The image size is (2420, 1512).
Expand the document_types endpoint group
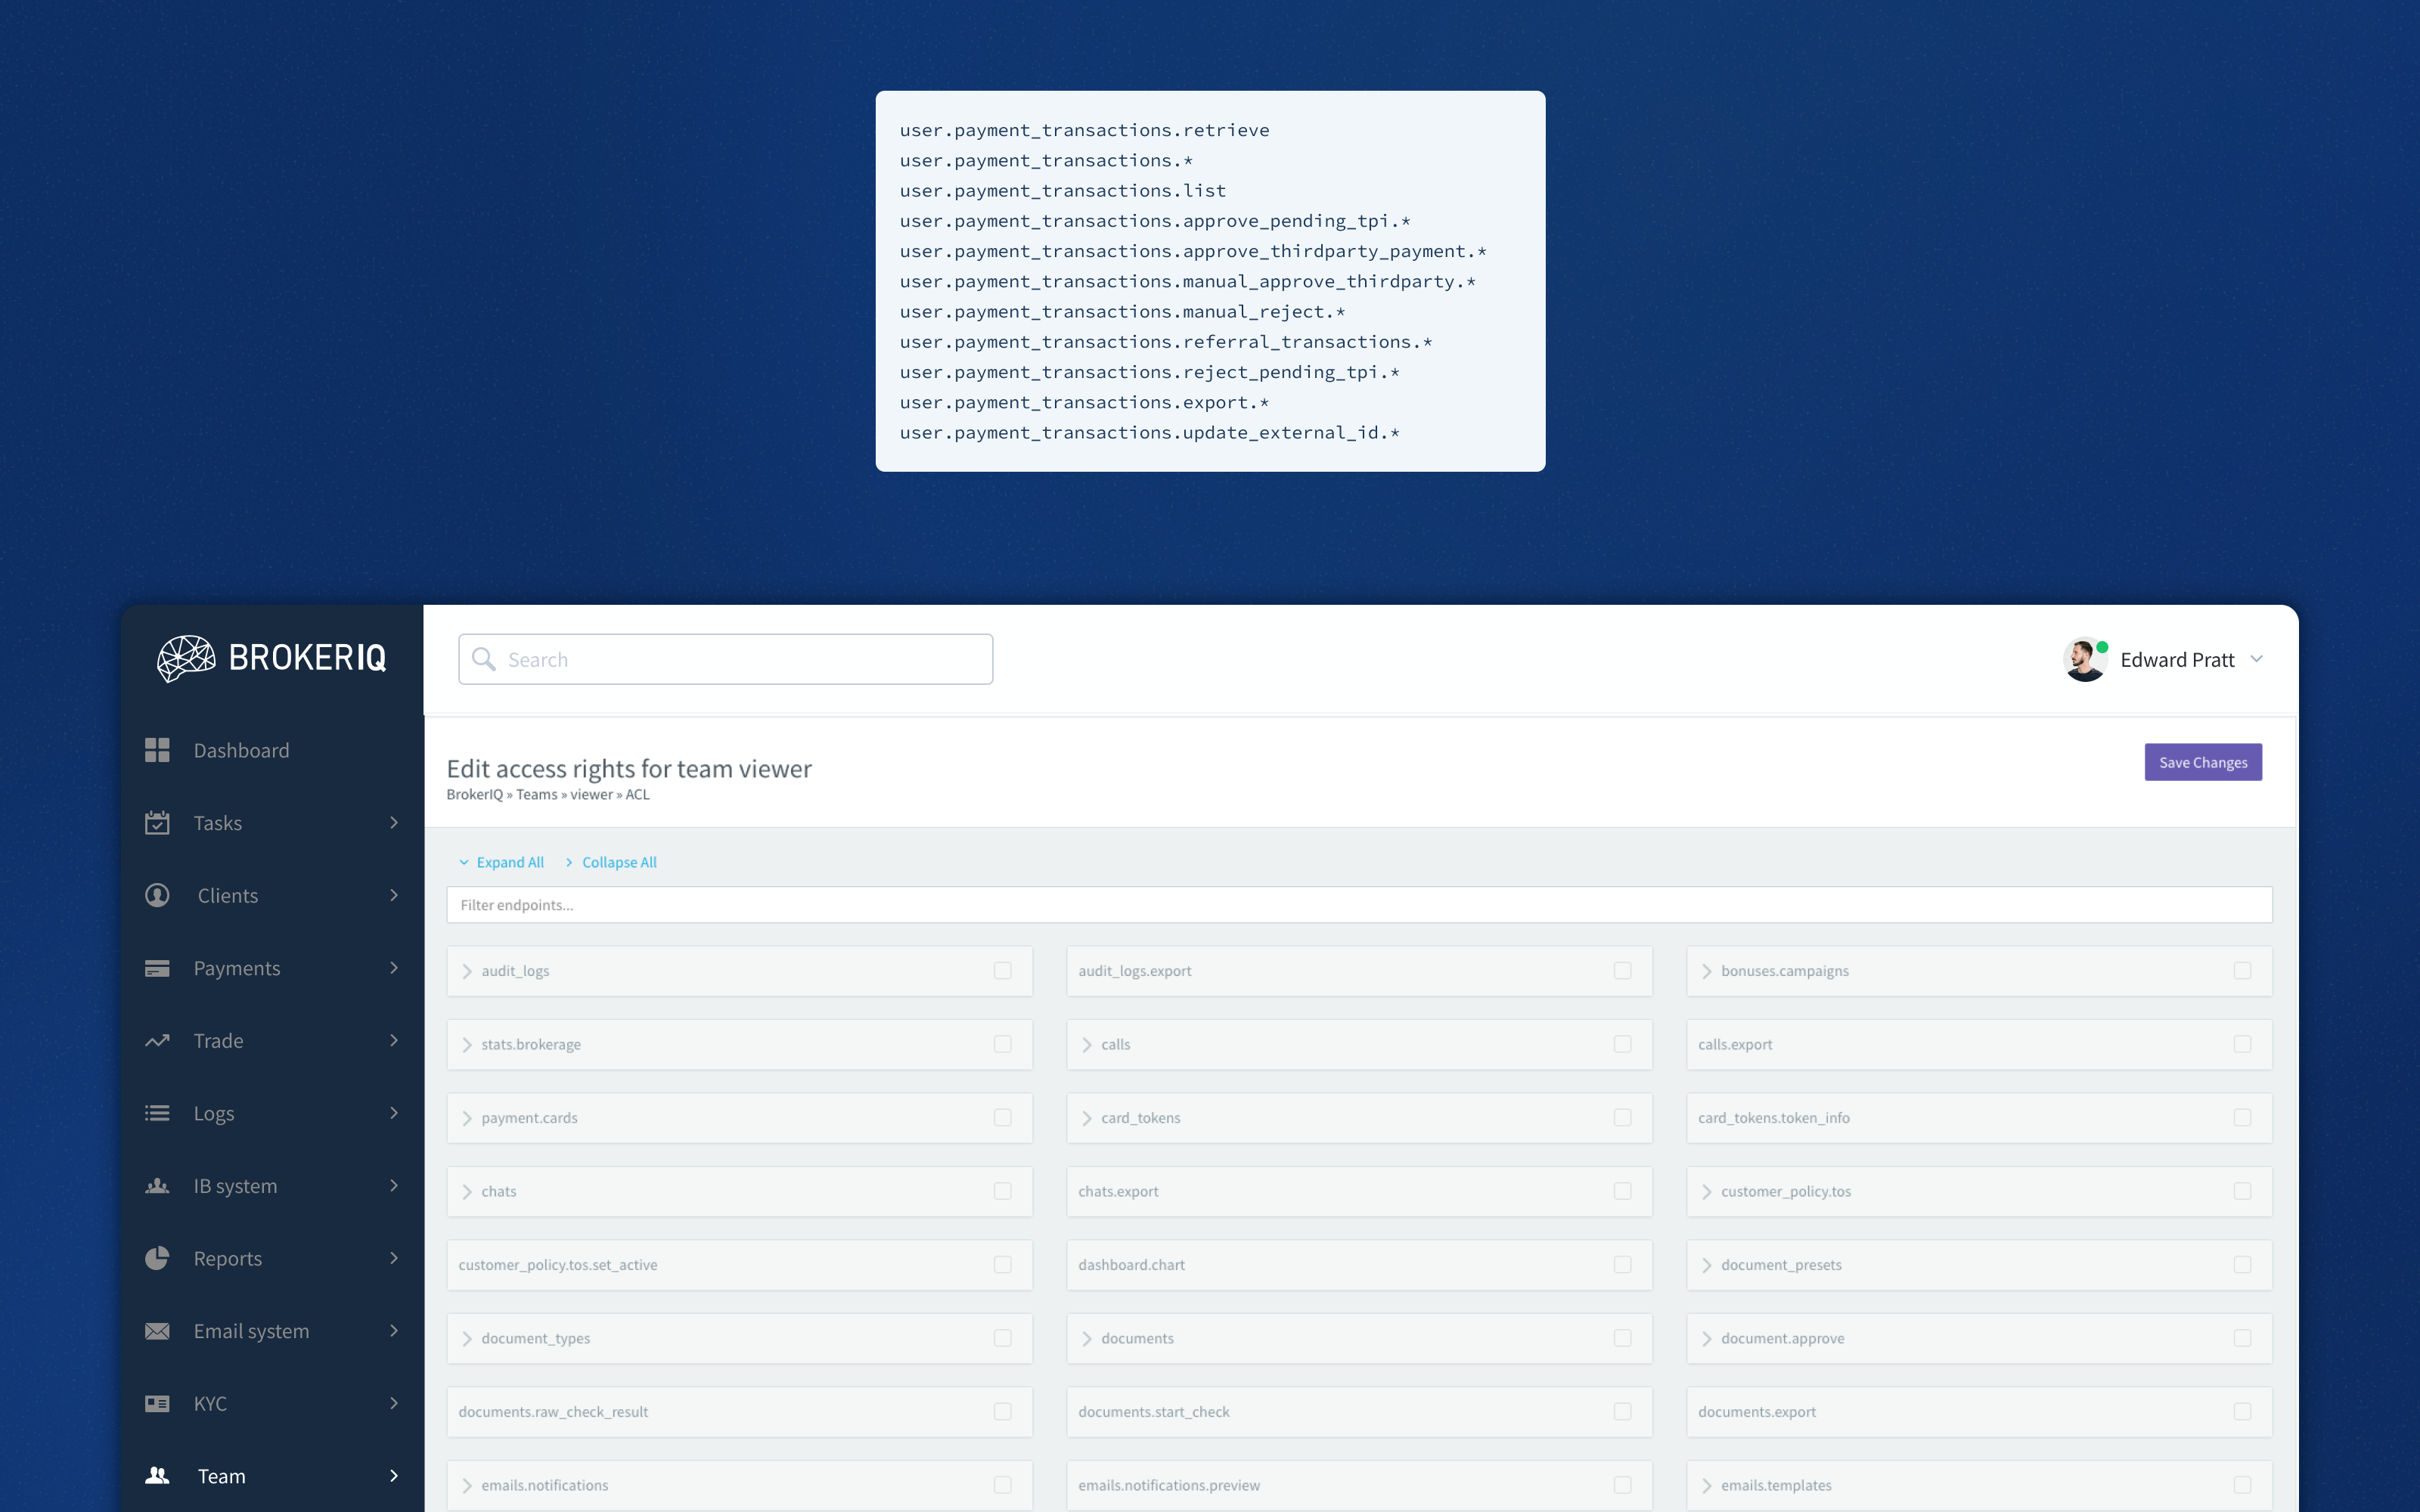tap(467, 1339)
